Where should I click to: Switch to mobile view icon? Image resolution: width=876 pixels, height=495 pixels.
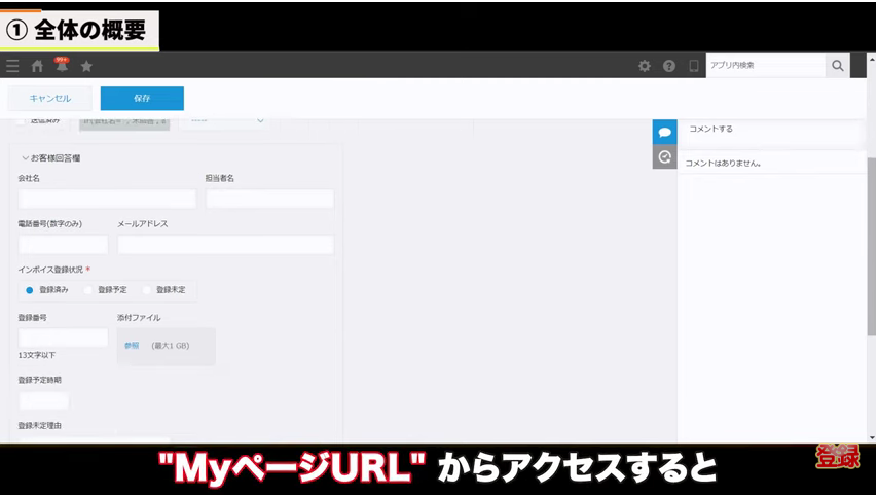[x=694, y=66]
